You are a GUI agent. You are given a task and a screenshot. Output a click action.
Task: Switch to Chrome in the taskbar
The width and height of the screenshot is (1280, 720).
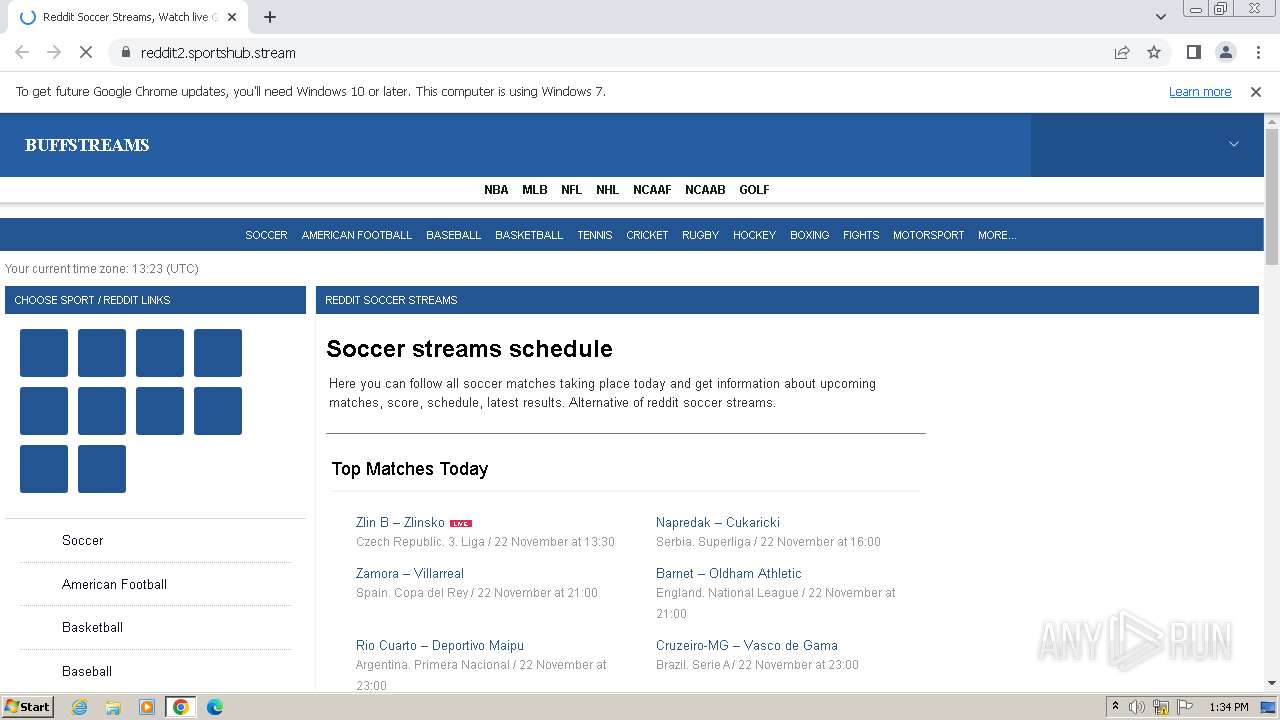click(181, 707)
